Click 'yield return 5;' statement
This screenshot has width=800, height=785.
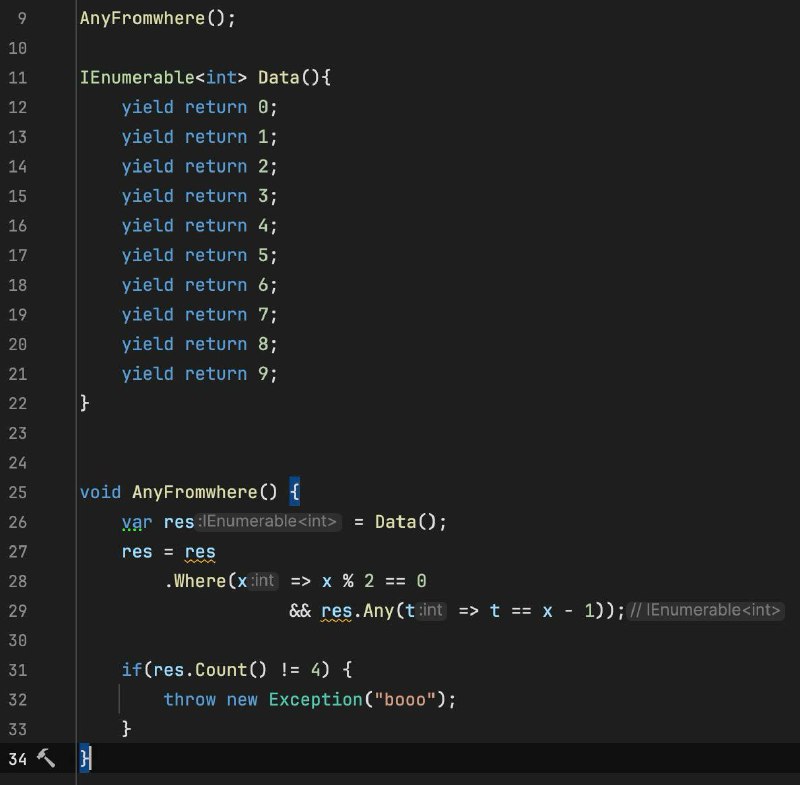199,255
